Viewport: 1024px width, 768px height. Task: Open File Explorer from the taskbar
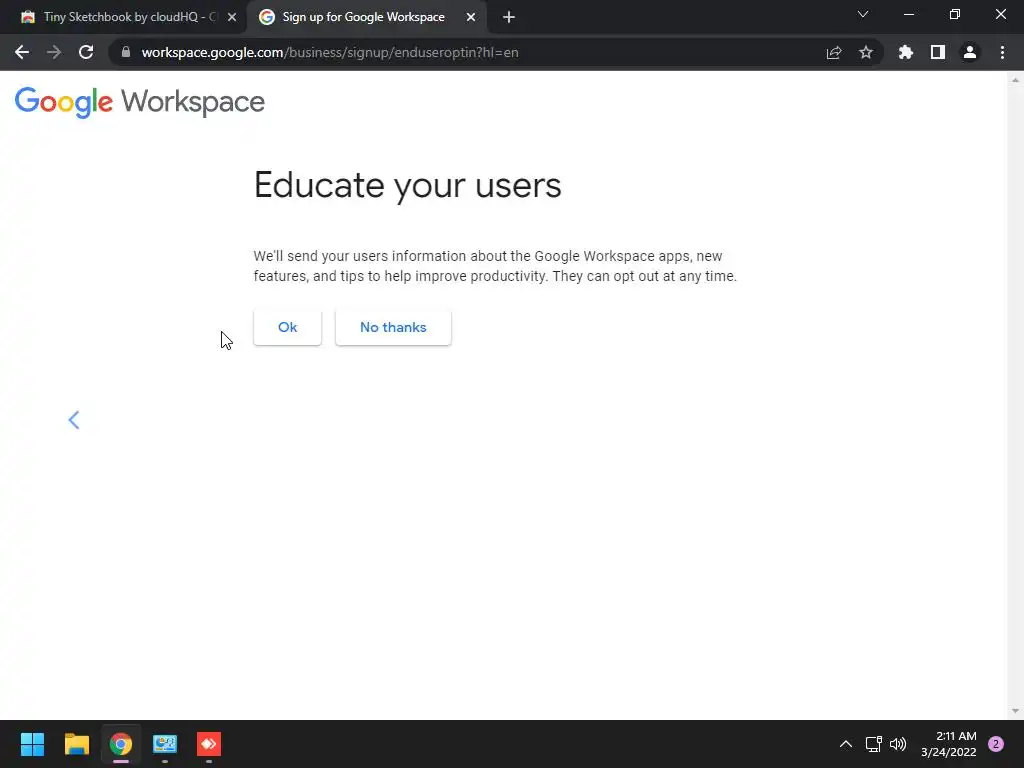click(76, 744)
